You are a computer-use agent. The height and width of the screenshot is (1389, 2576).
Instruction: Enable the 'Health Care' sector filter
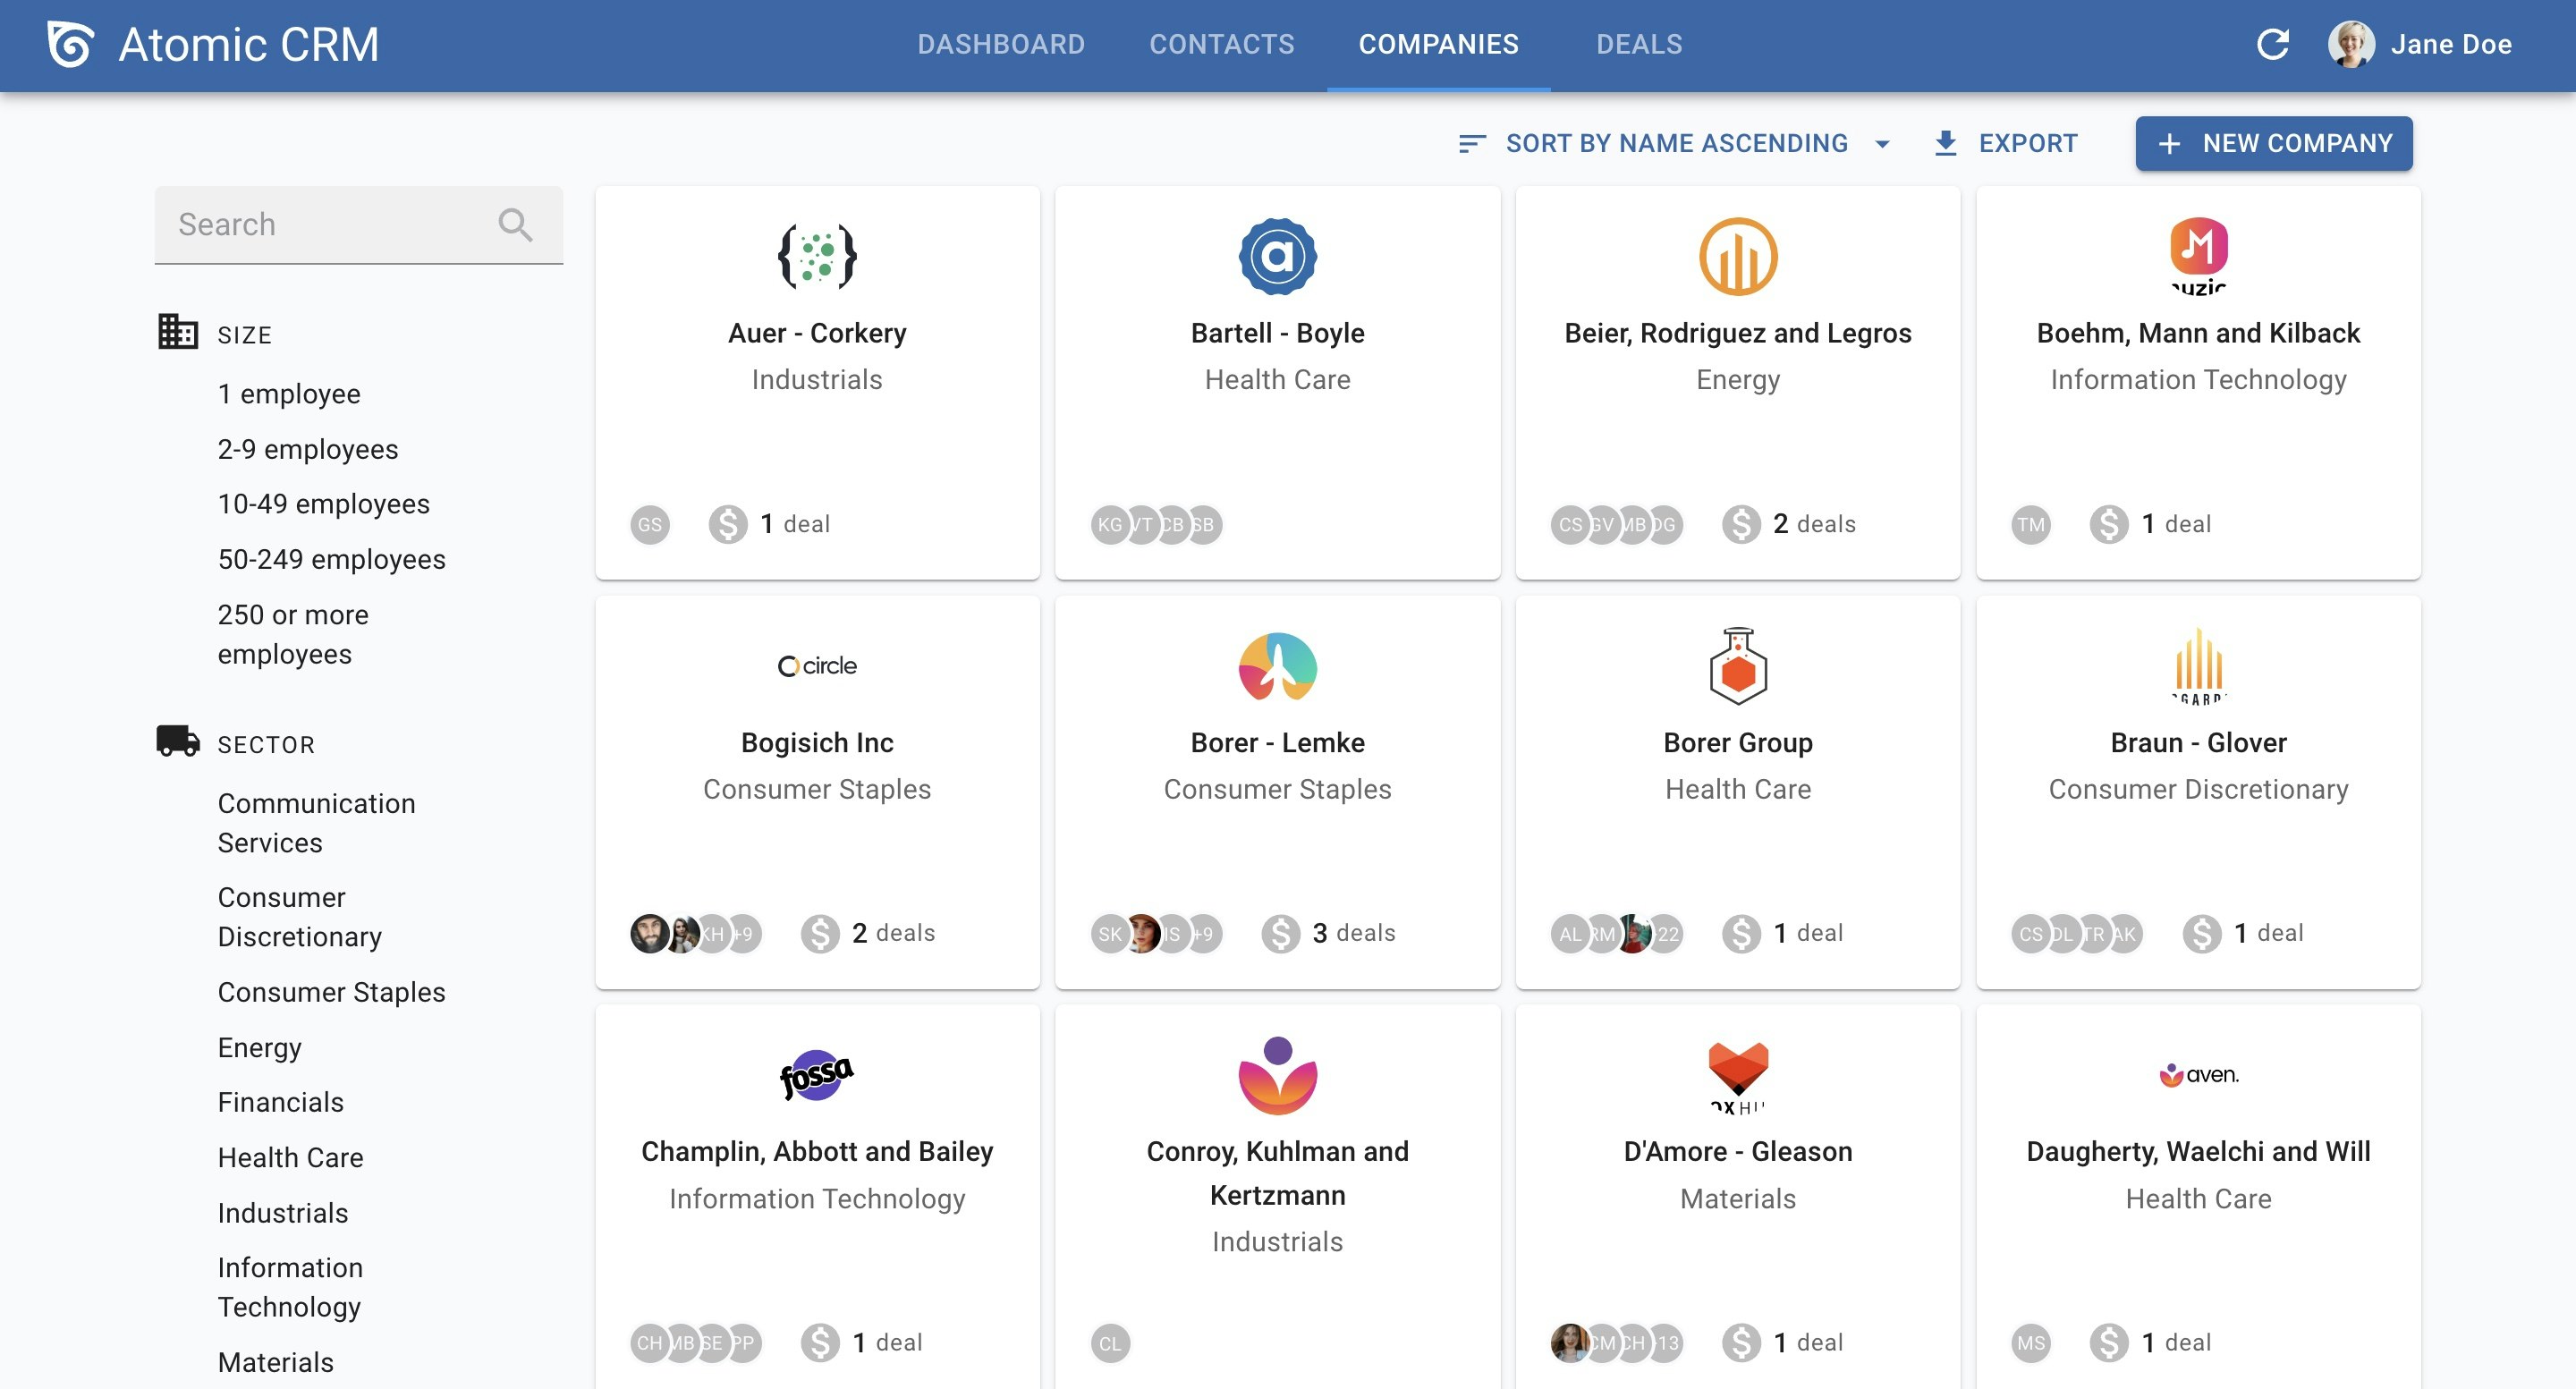coord(291,1156)
